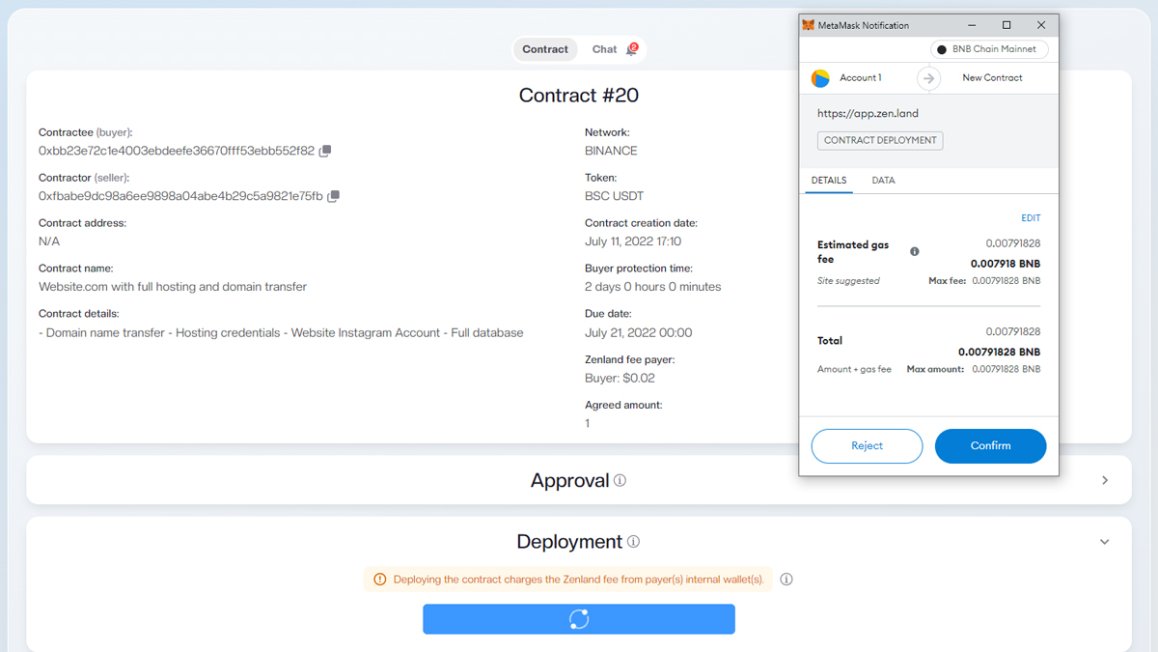The image size is (1158, 652).
Task: Click the Contract address 'N/A' value
Action: [x=49, y=241]
